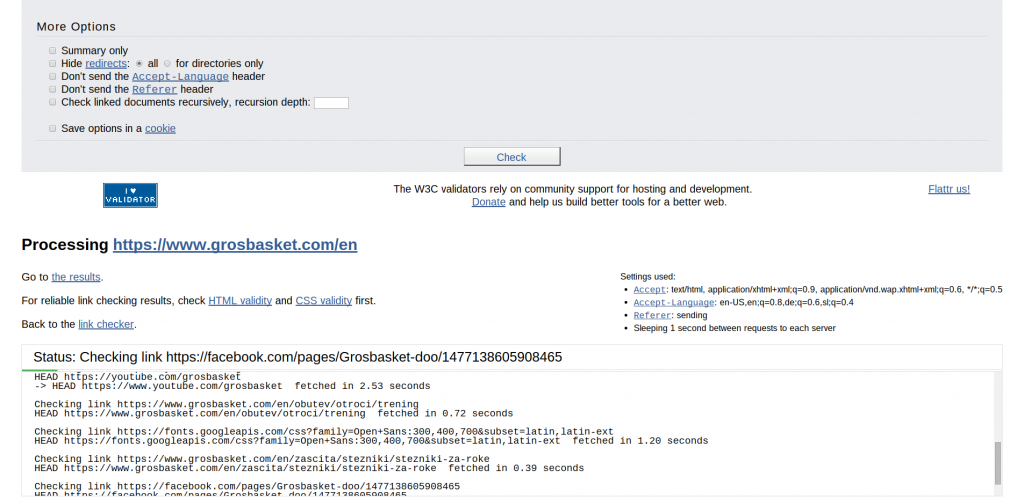Click the cookie link in options
The width and height of the screenshot is (1024, 499).
tap(160, 128)
